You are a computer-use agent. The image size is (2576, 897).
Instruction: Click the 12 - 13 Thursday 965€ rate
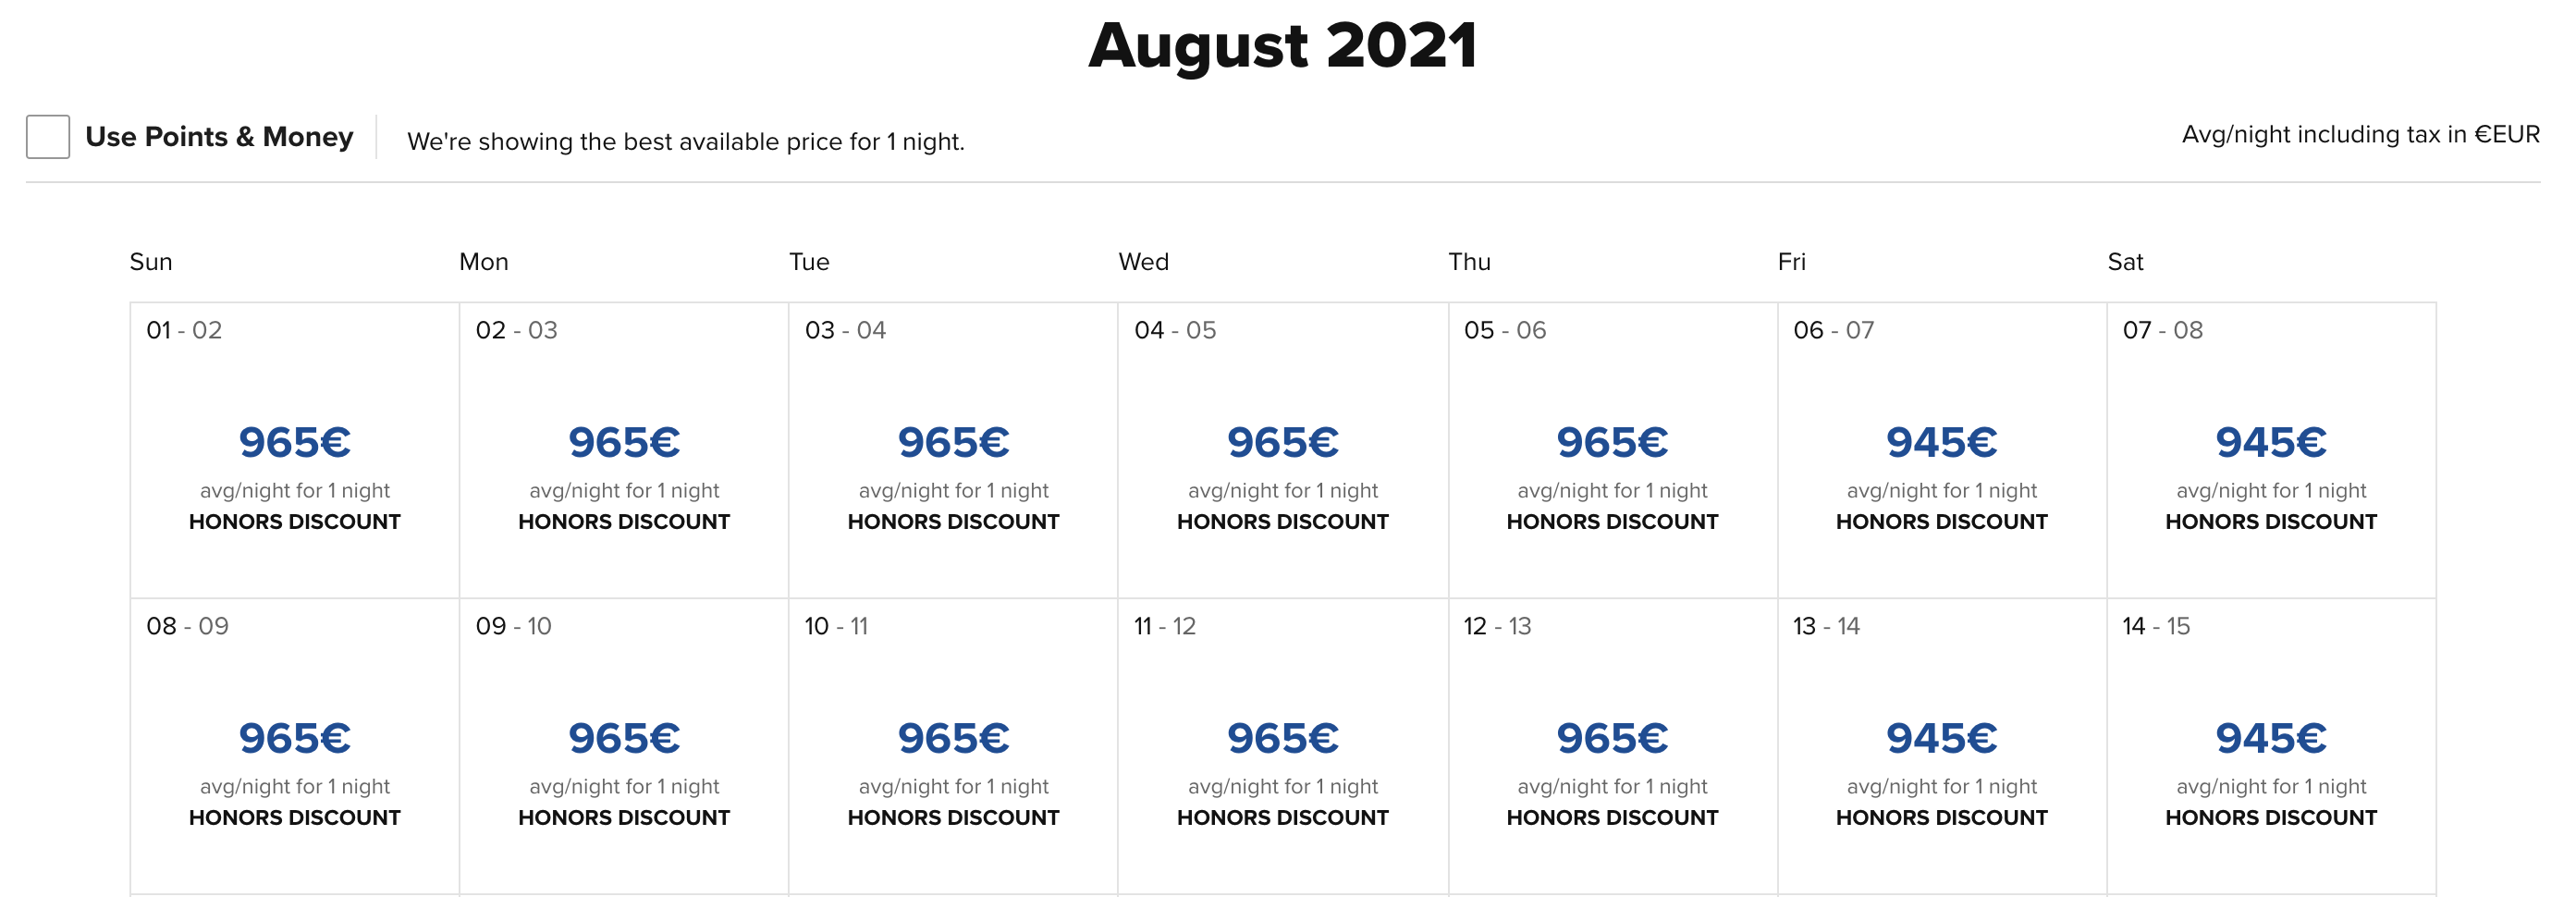coord(1612,740)
